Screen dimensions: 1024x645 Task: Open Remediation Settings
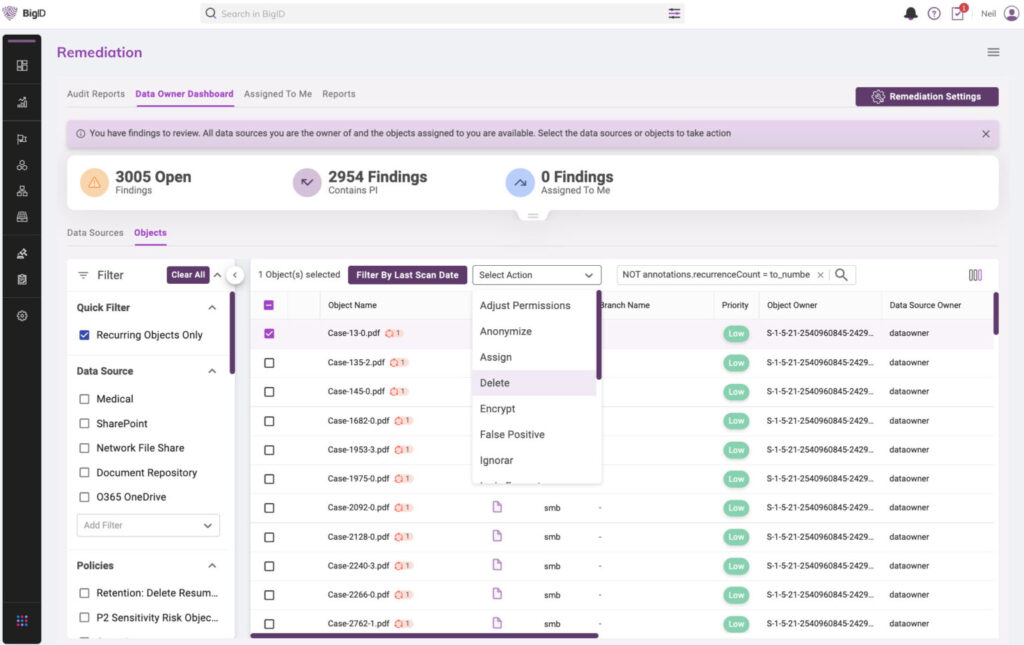pyautogui.click(x=927, y=97)
